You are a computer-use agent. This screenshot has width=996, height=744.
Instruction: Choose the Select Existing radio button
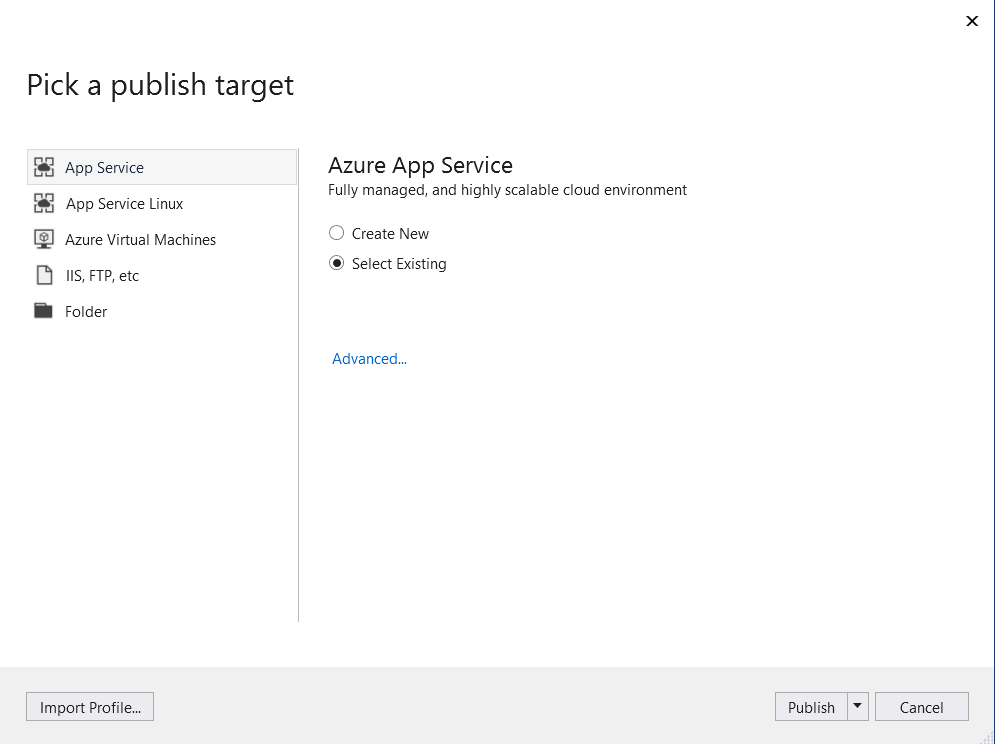(x=336, y=263)
